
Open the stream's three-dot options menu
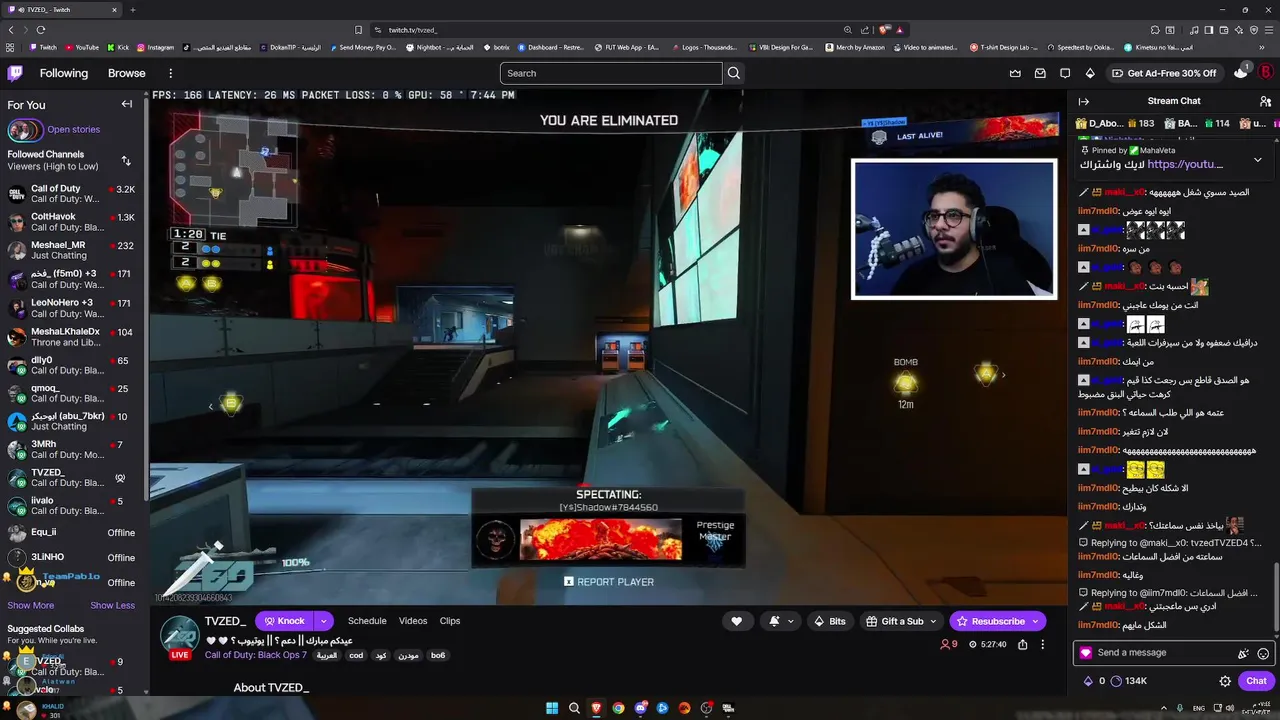[1042, 645]
